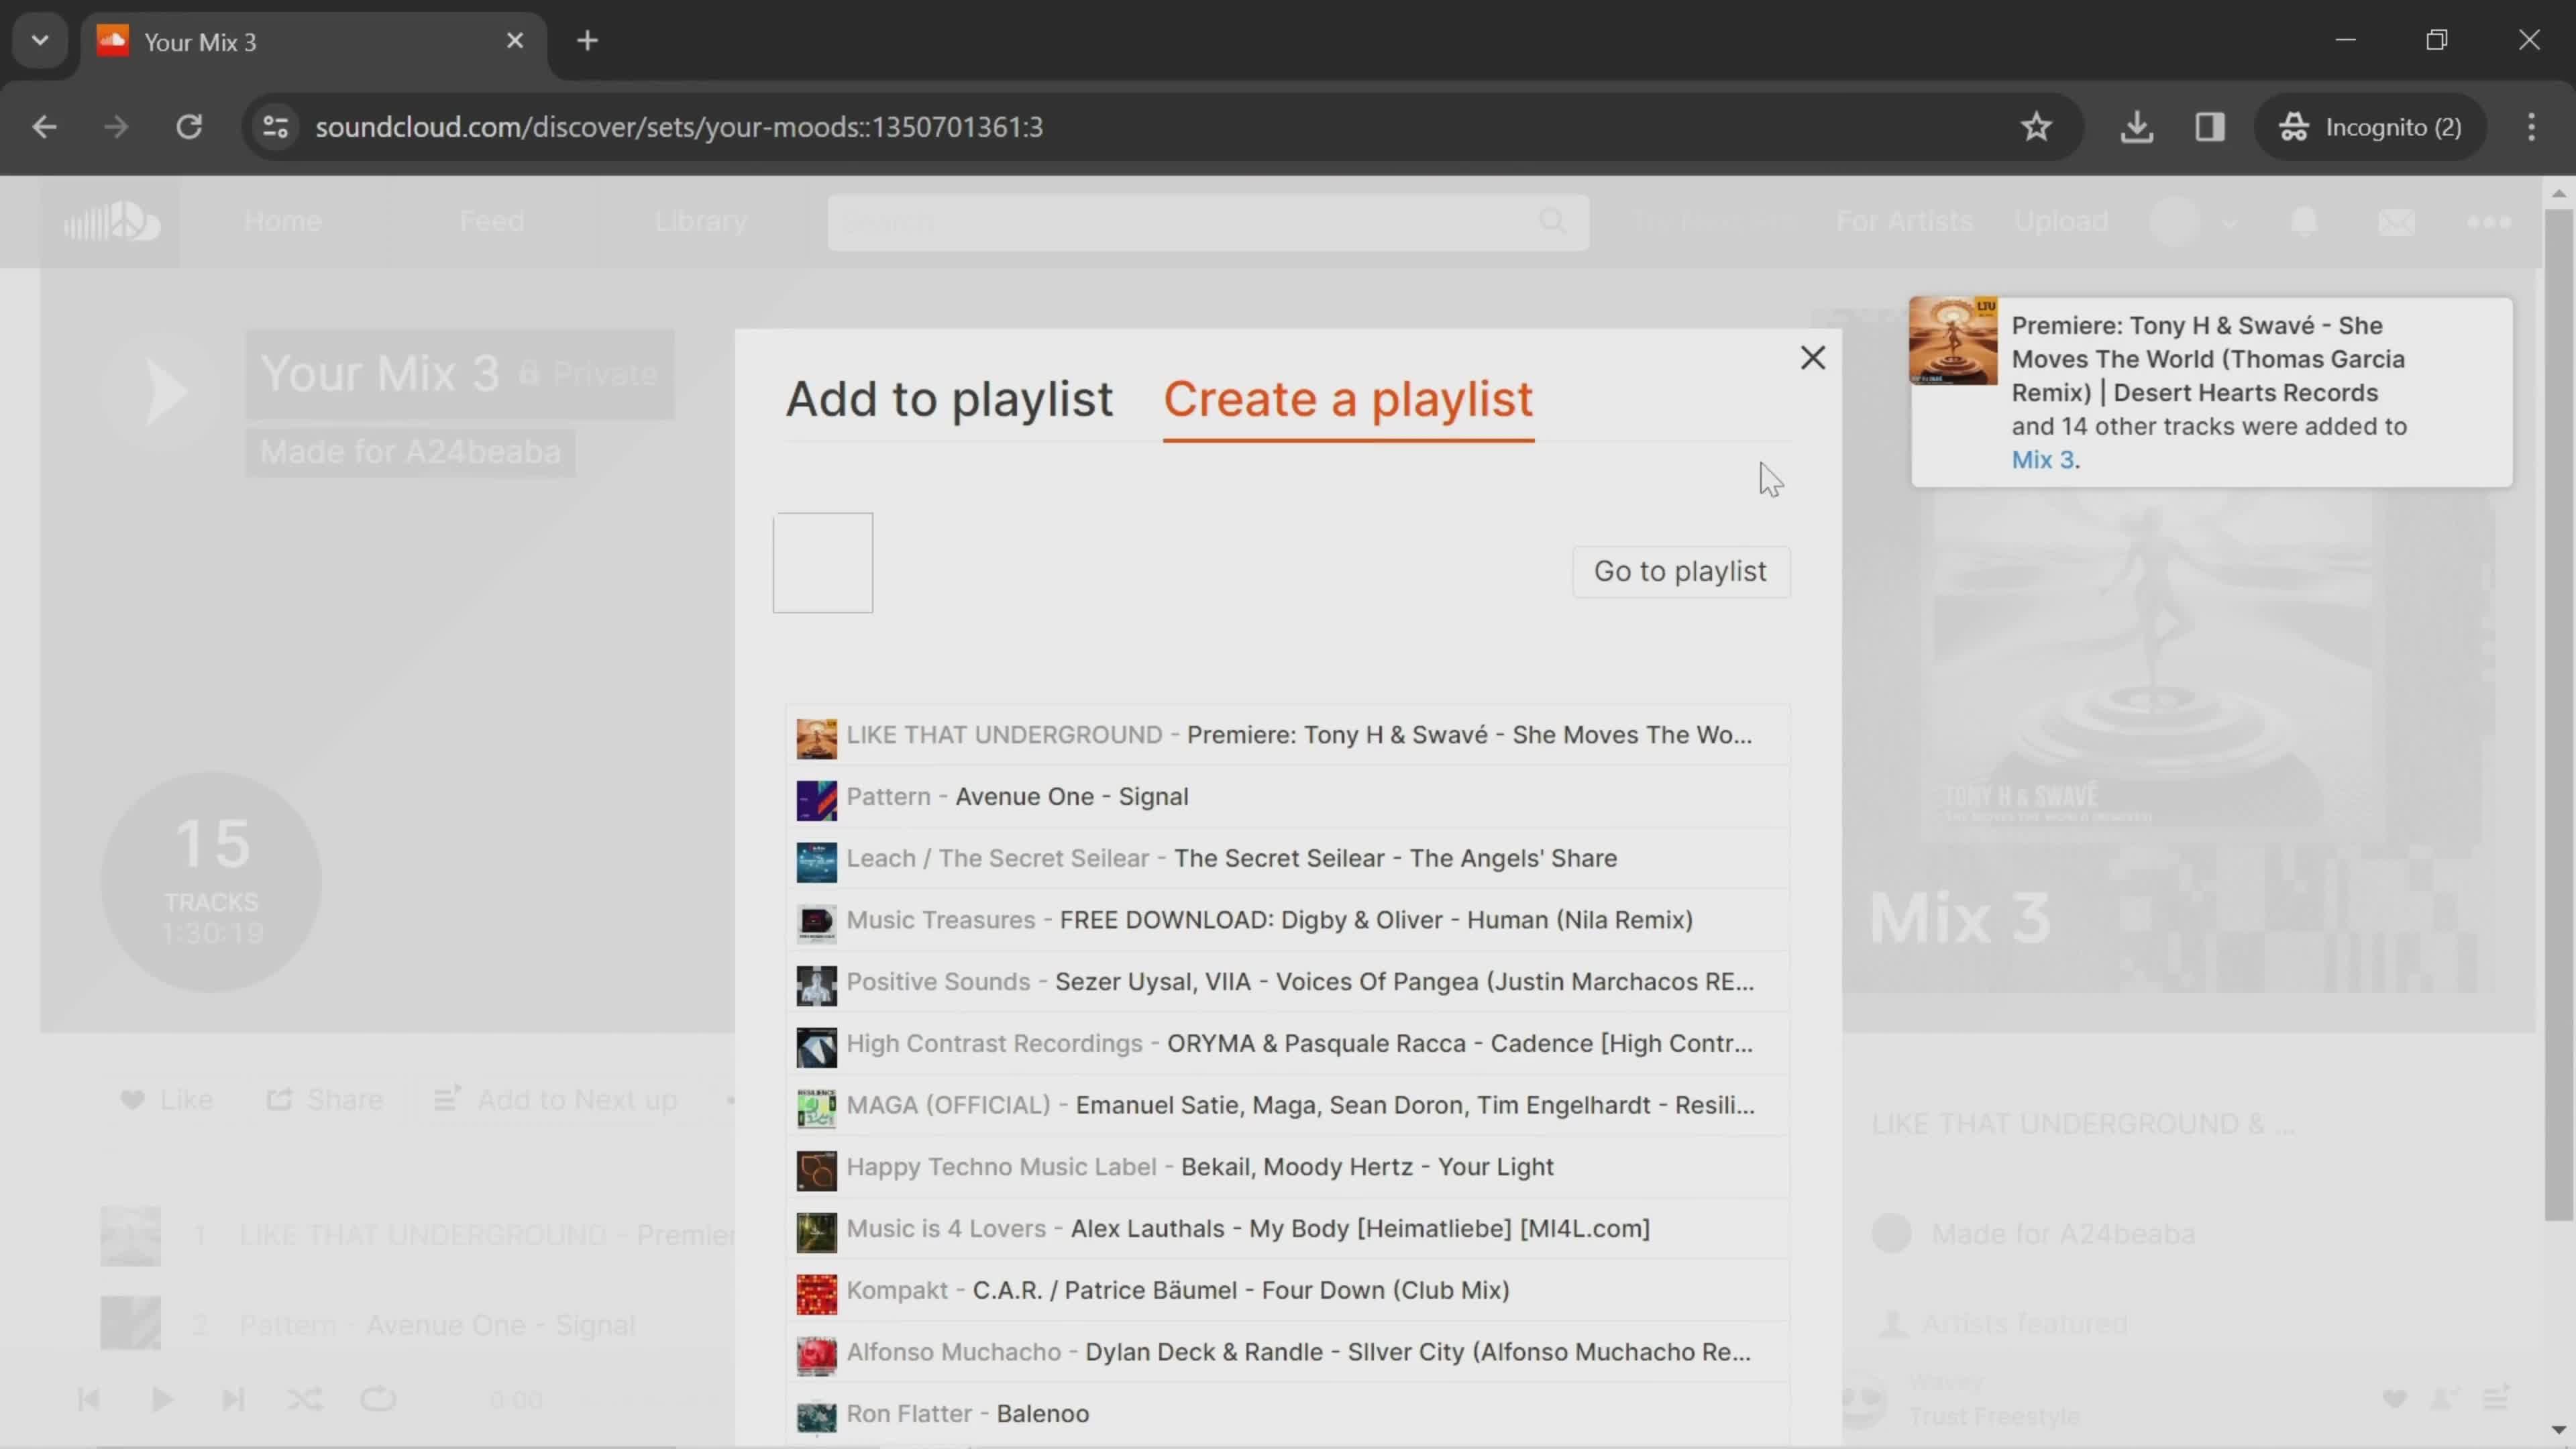
Task: Click the Incognito (2) indicator
Action: (x=2370, y=127)
